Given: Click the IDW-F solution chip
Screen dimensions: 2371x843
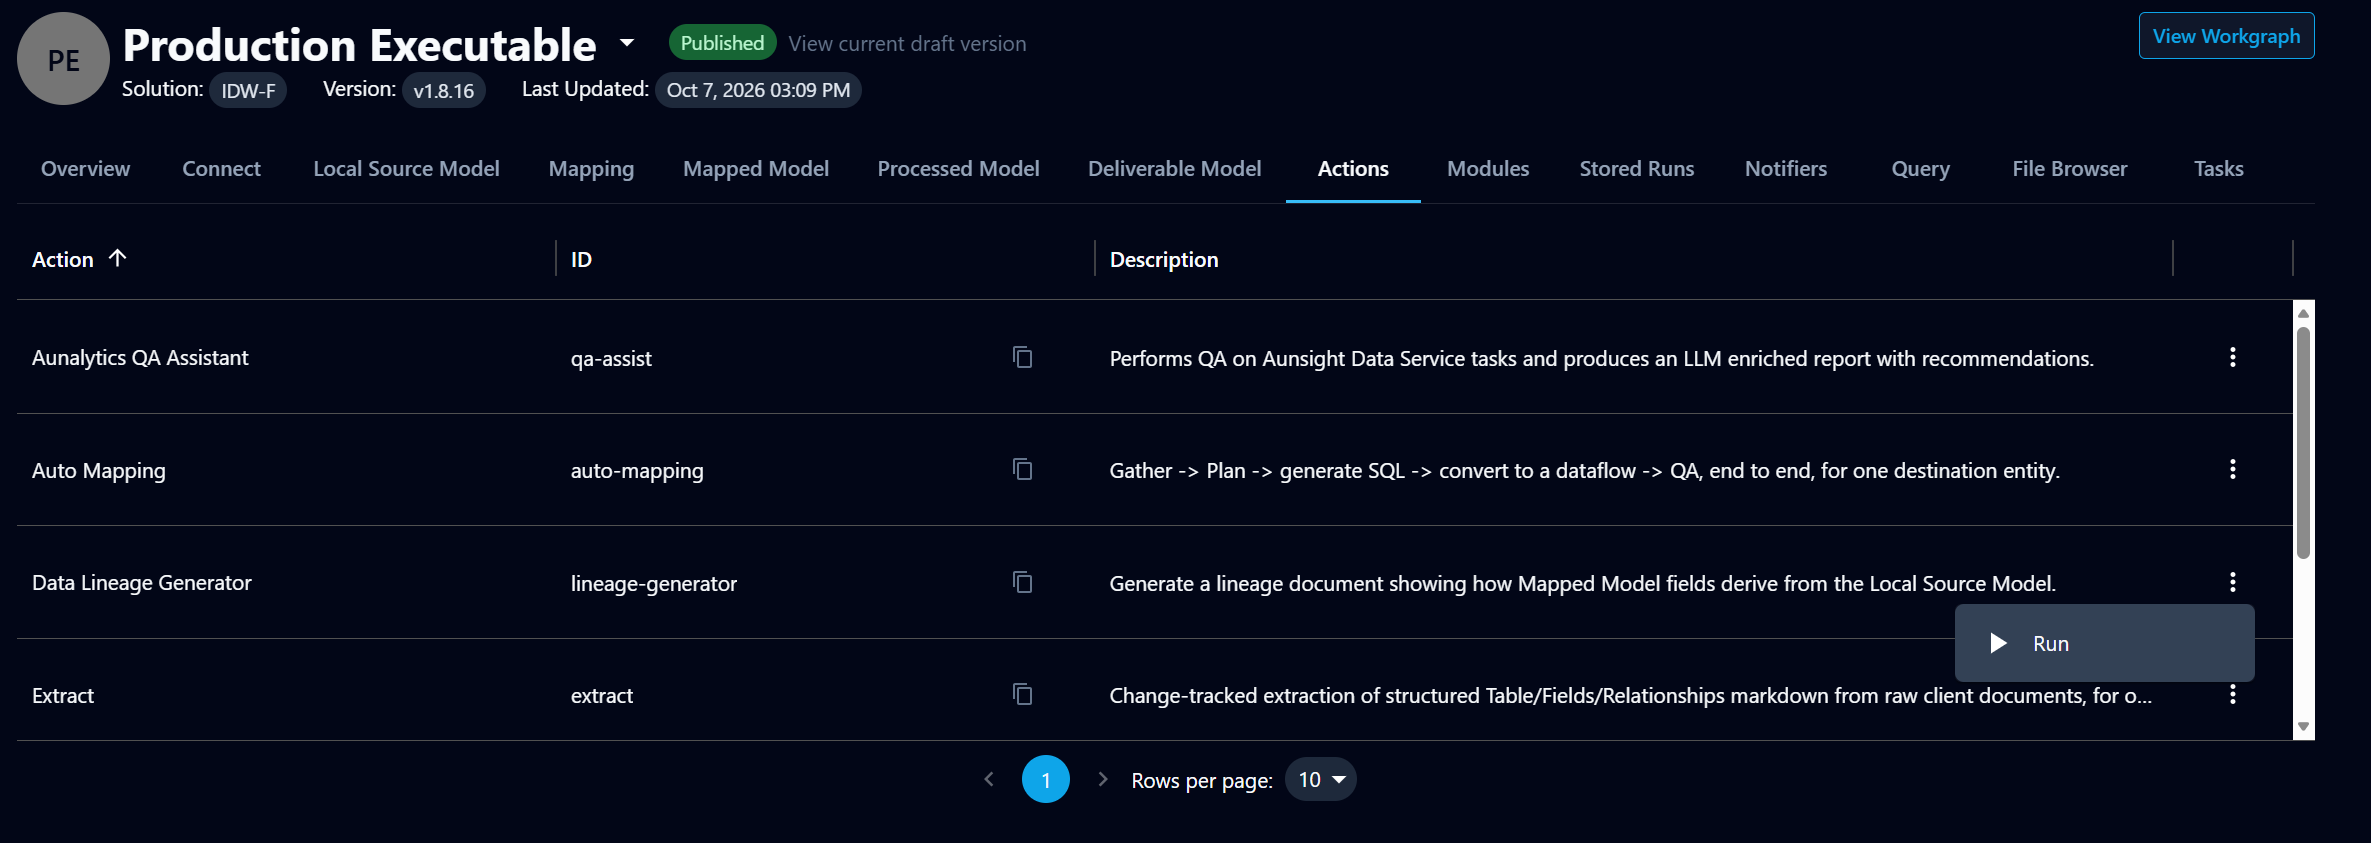Looking at the screenshot, I should click(x=248, y=90).
